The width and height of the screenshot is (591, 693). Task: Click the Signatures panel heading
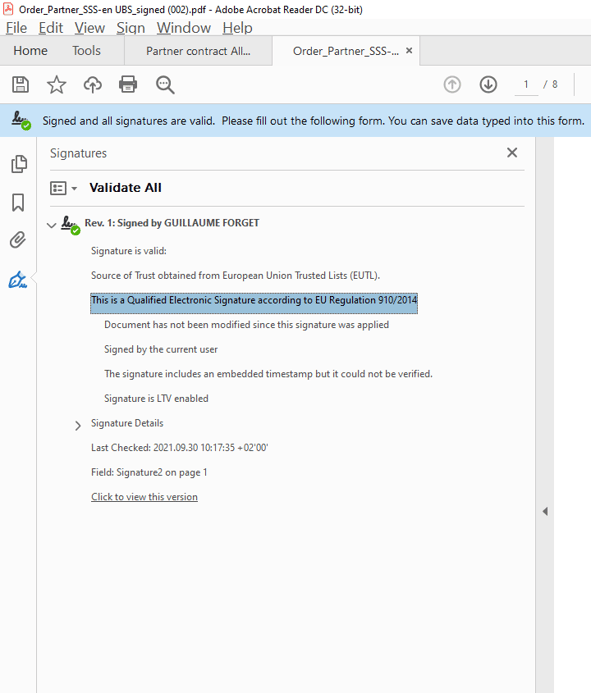[x=78, y=153]
